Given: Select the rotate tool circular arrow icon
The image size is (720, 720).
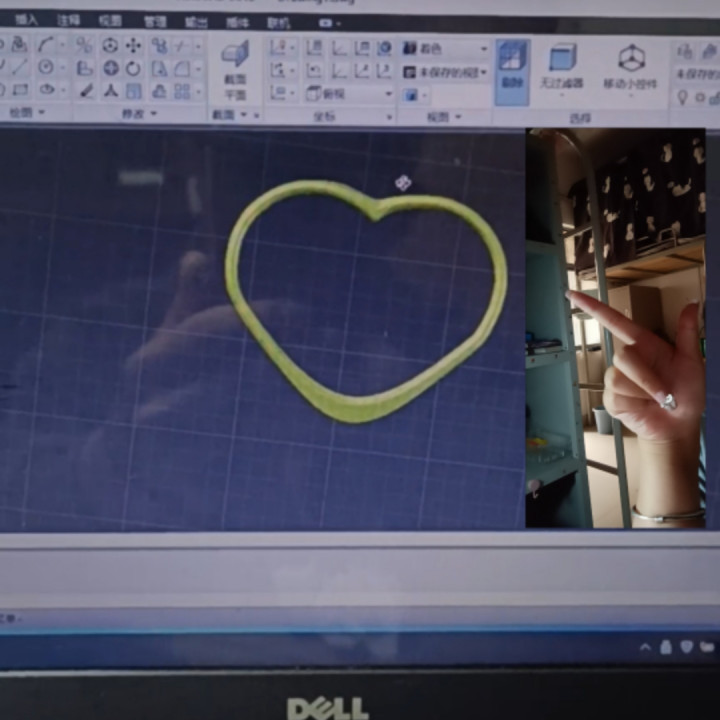Looking at the screenshot, I should tap(133, 68).
